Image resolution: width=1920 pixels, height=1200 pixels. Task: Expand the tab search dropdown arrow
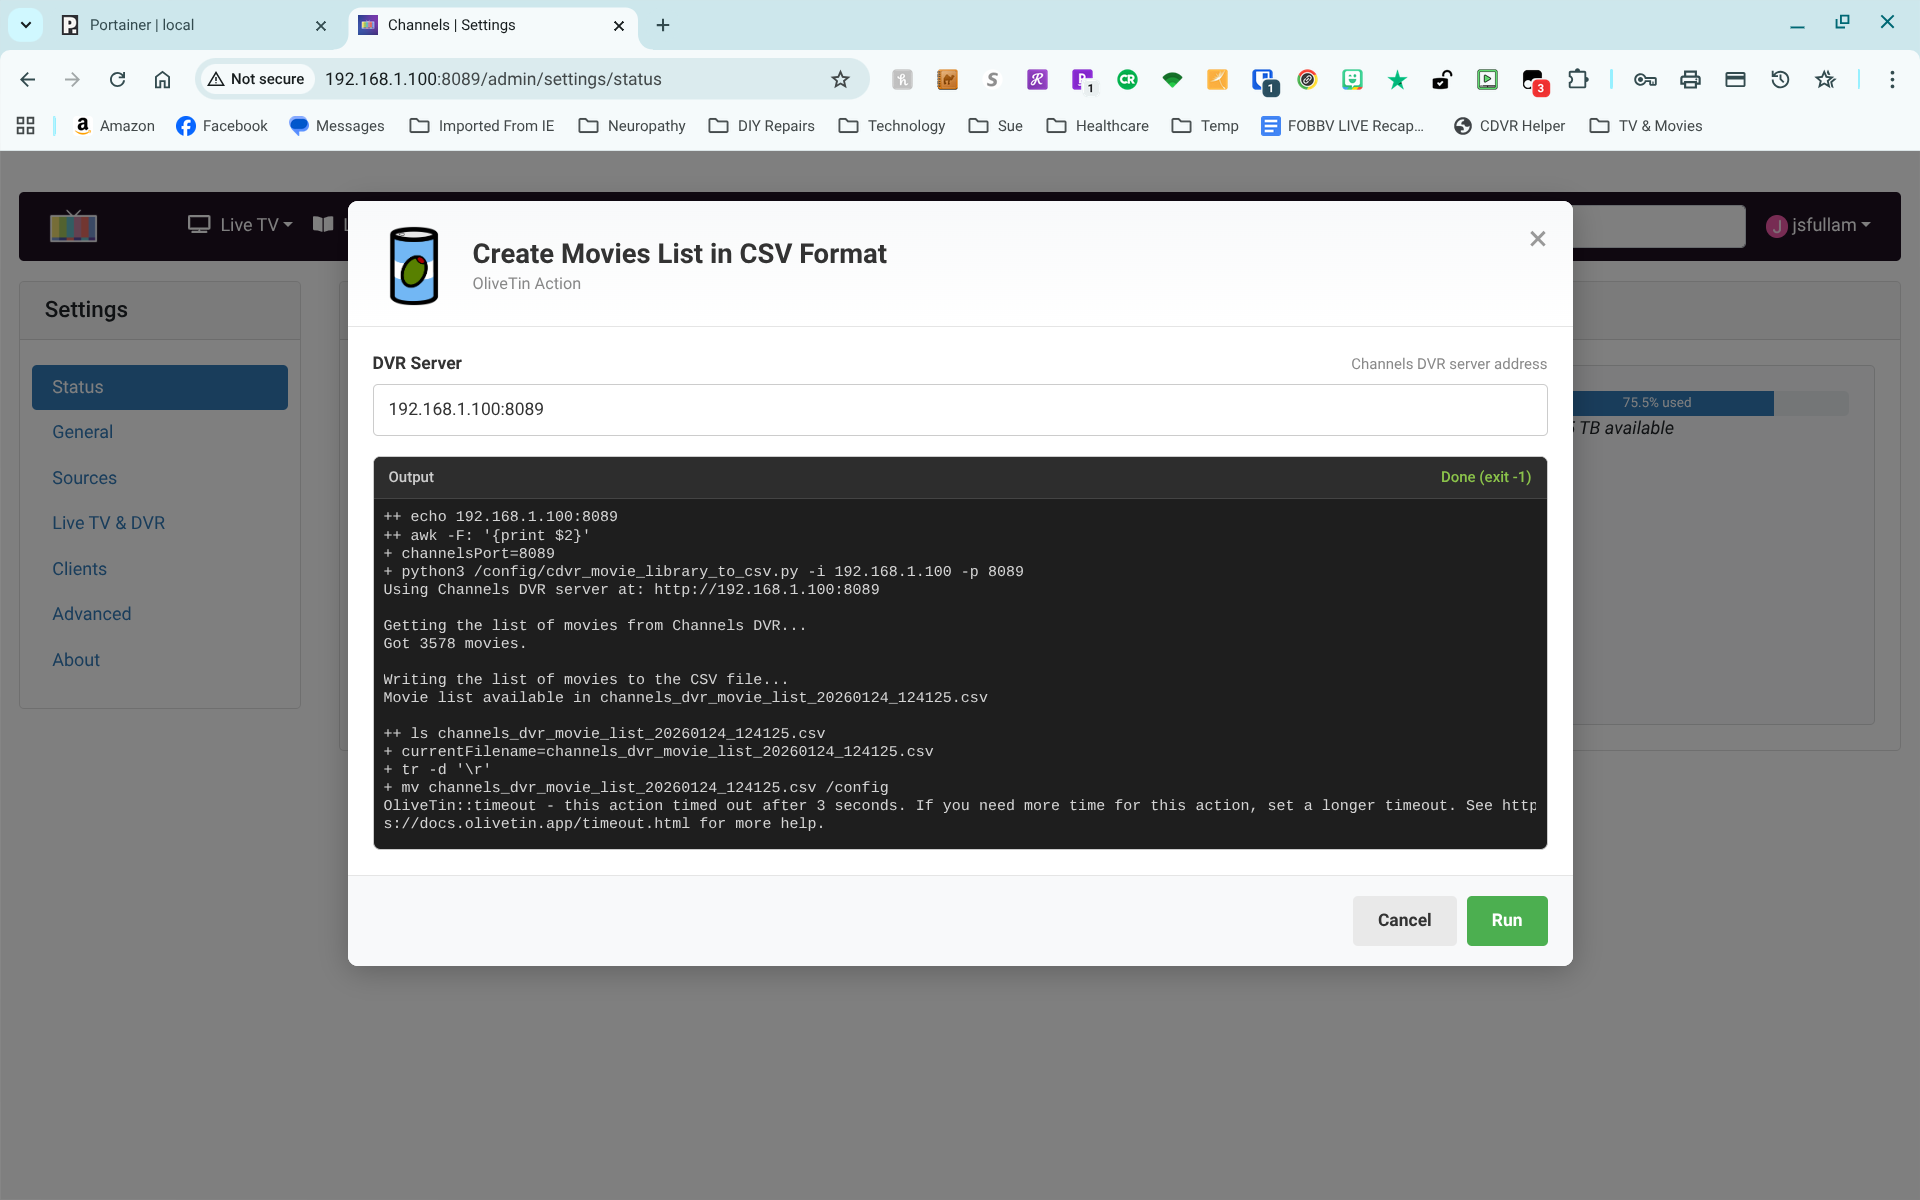[x=26, y=25]
